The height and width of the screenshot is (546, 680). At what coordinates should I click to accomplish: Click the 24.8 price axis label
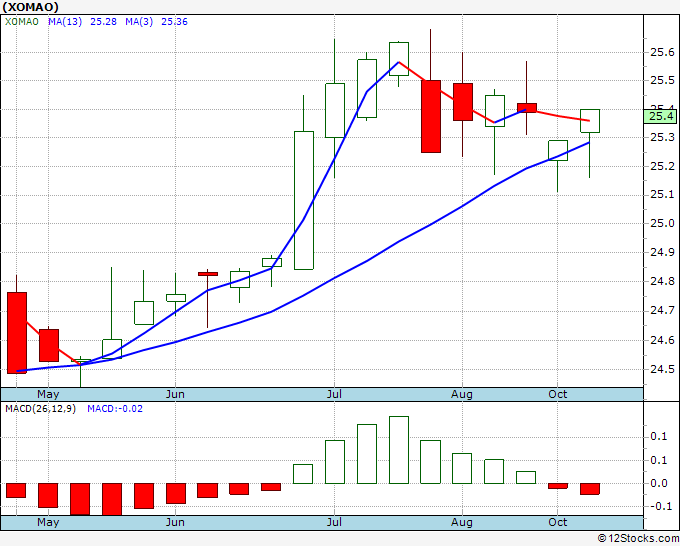[662, 281]
